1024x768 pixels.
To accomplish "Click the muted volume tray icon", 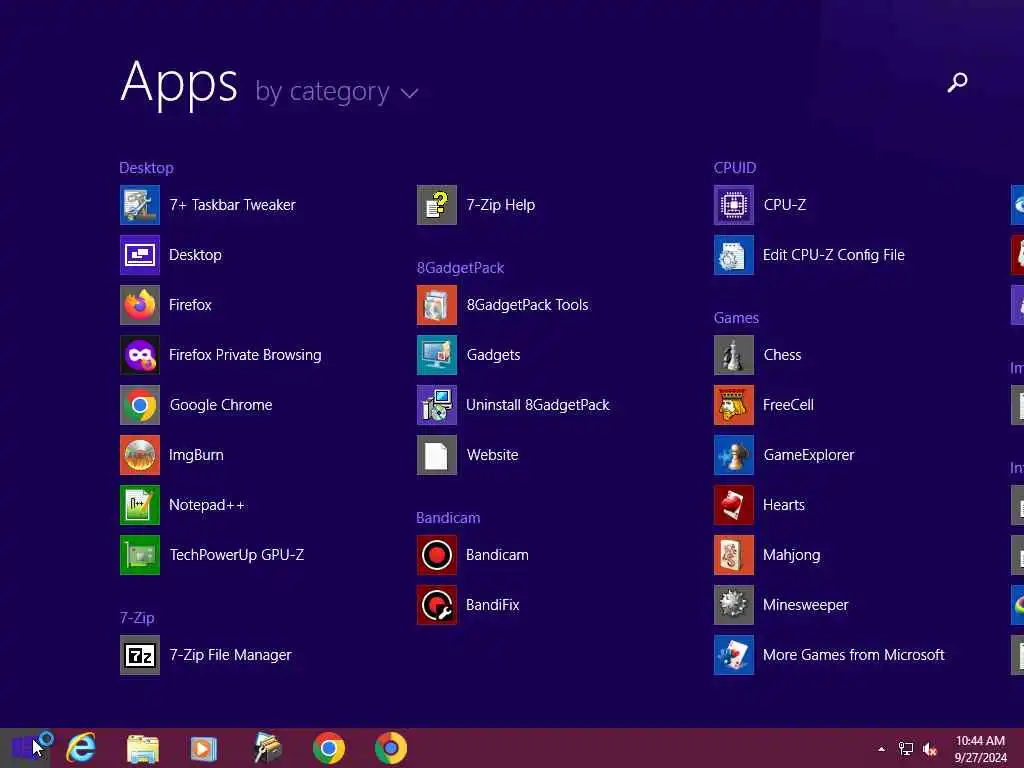I will tap(930, 749).
